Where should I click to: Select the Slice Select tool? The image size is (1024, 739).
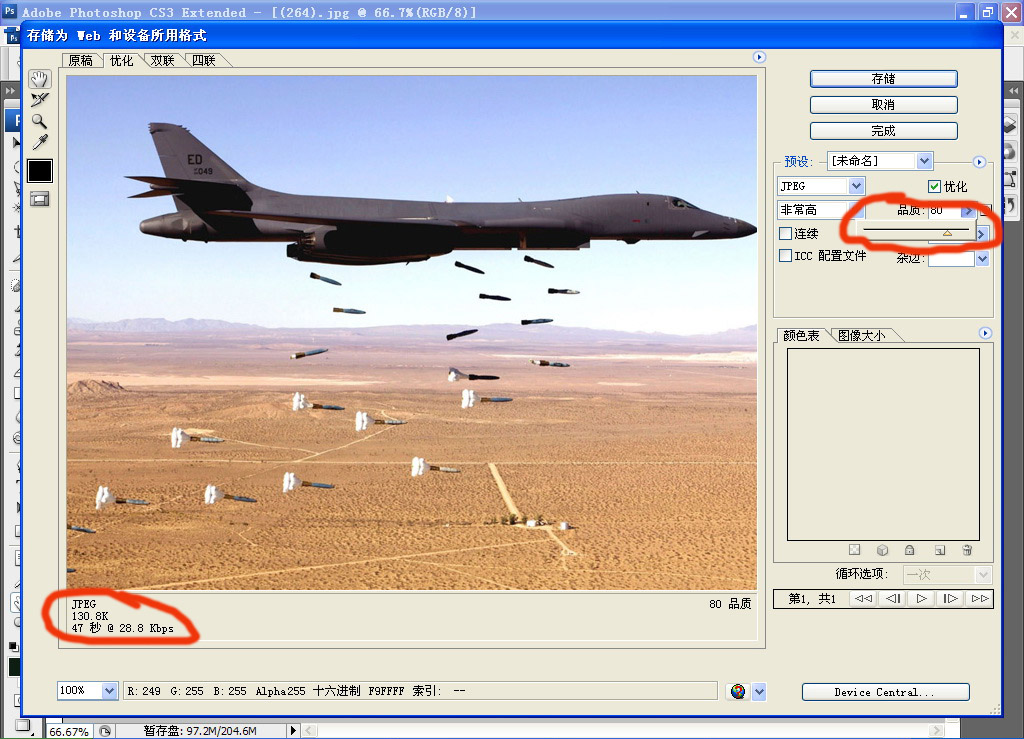click(x=39, y=100)
